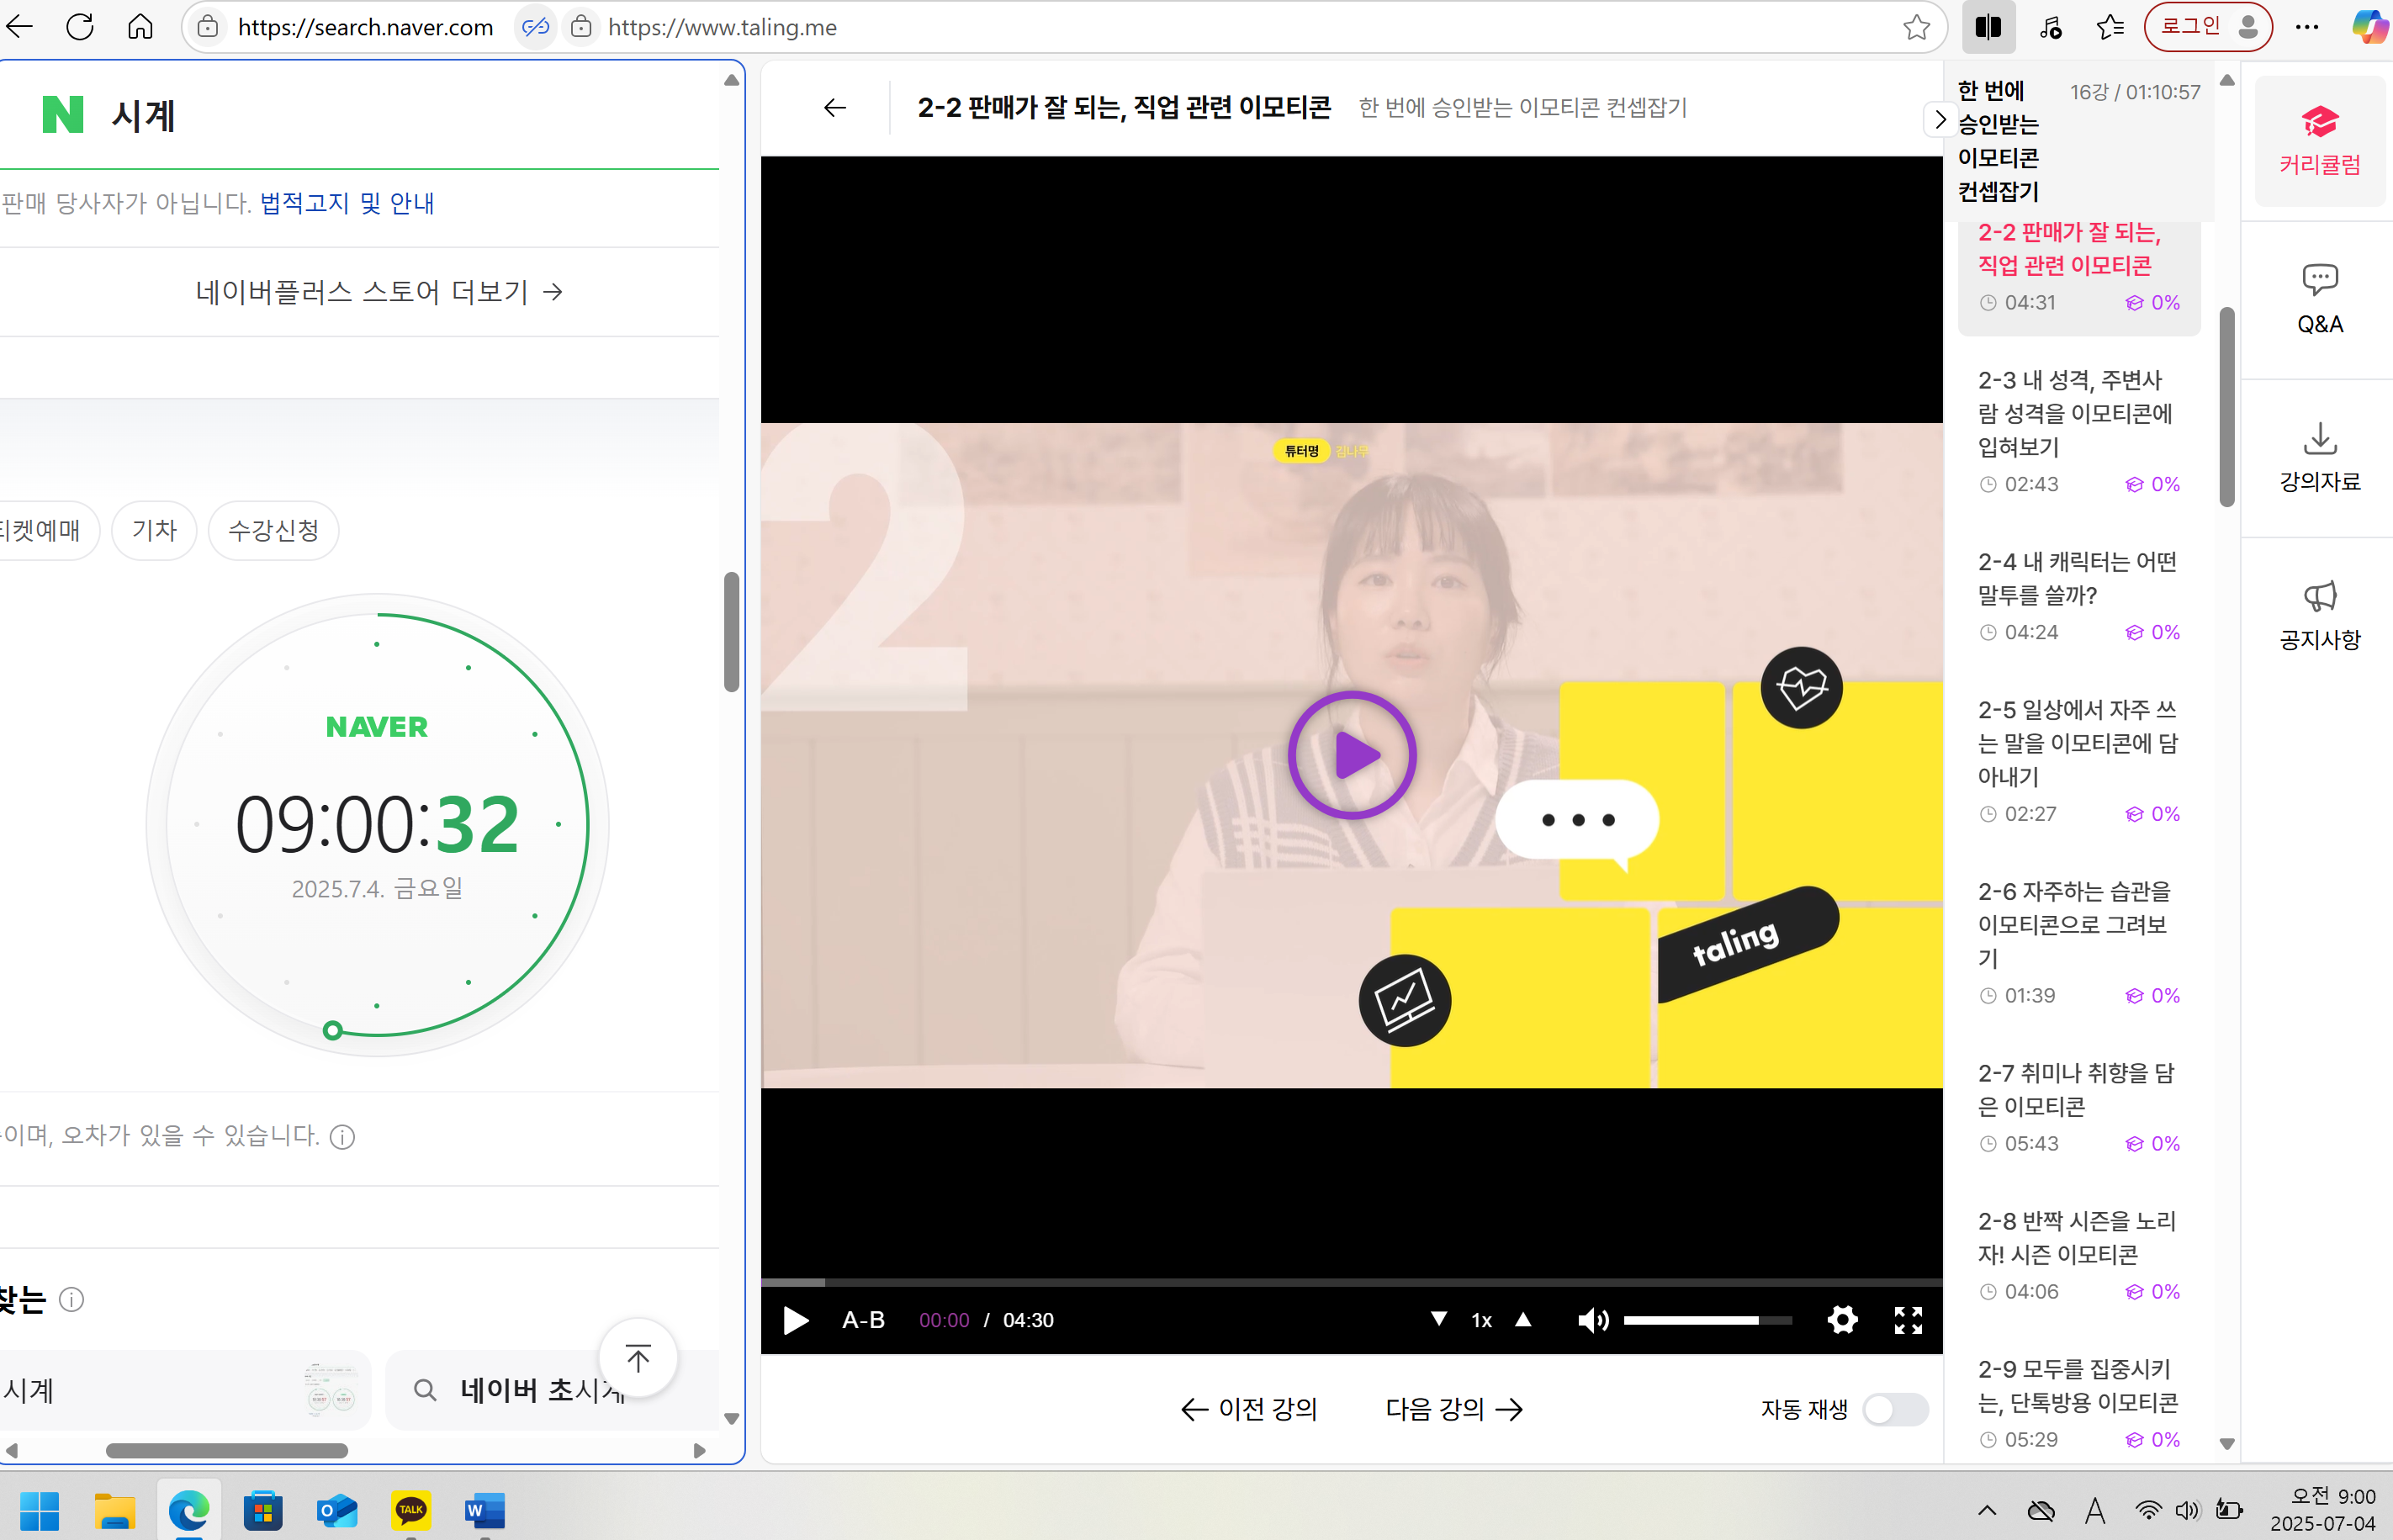This screenshot has height=1540, width=2393.
Task: Open 법적고지 및 안내 link
Action: pos(347,203)
